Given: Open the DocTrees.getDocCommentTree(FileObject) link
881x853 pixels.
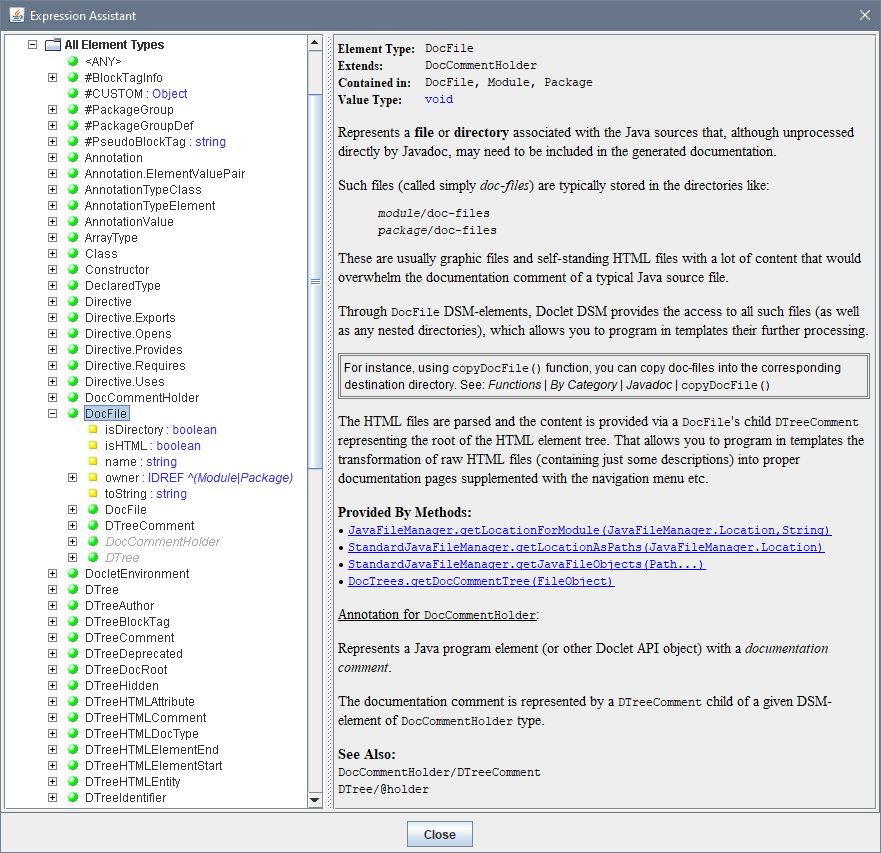Looking at the screenshot, I should click(x=481, y=581).
